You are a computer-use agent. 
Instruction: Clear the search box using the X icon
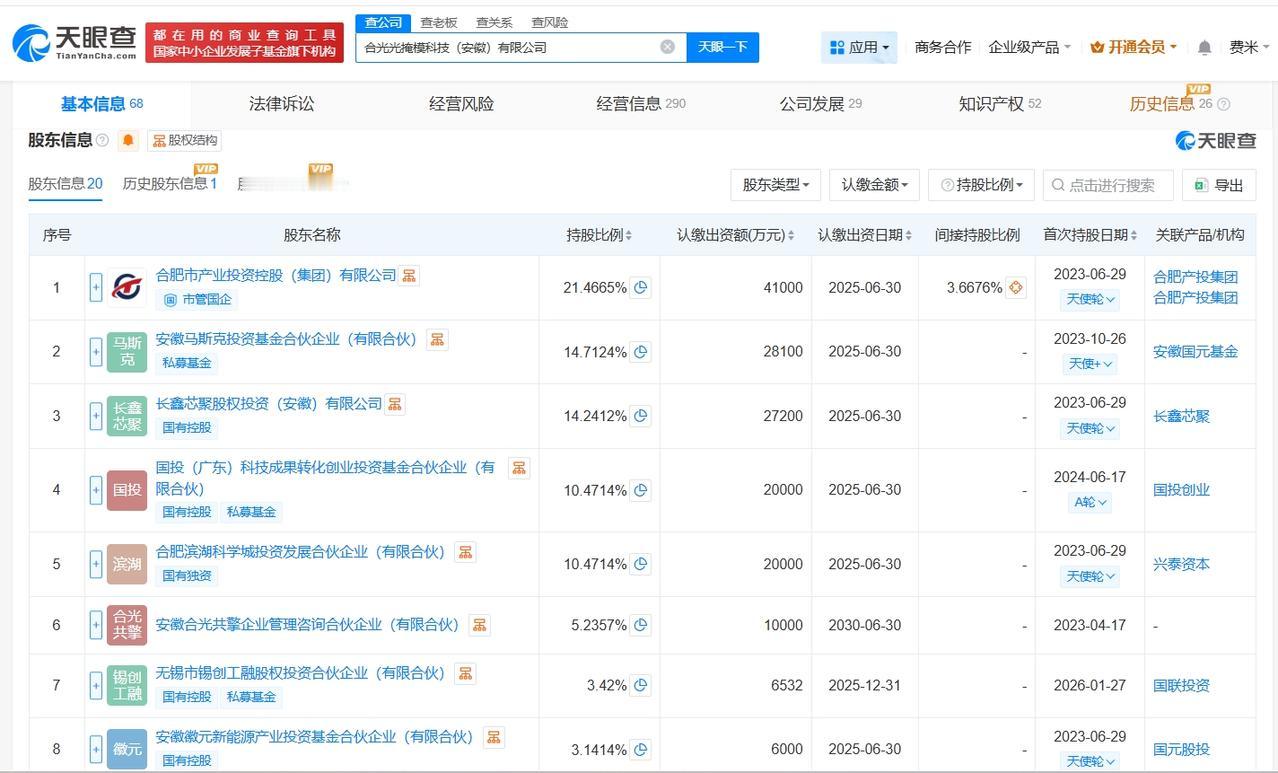coord(666,46)
